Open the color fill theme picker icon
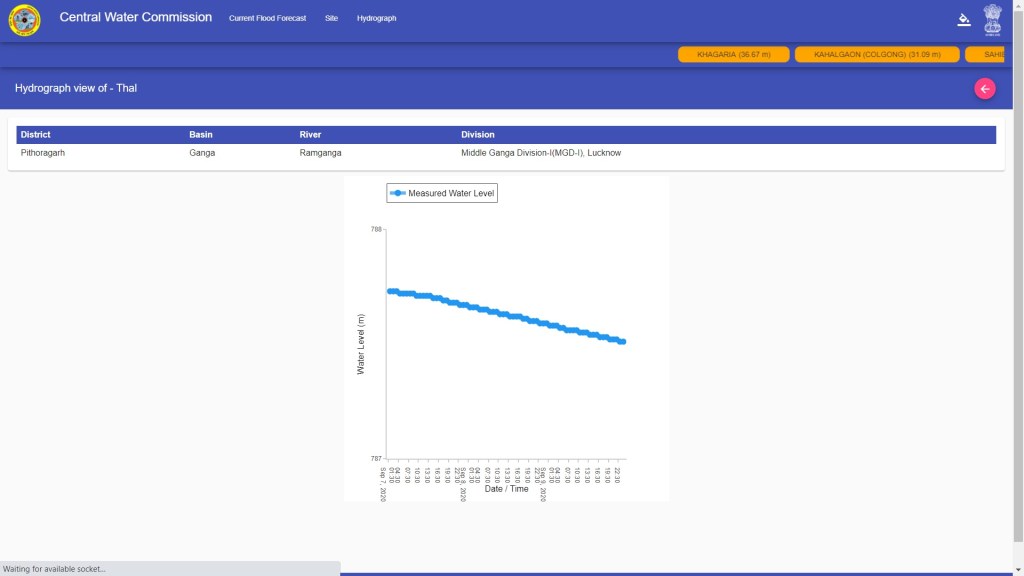The image size is (1024, 576). (x=964, y=19)
